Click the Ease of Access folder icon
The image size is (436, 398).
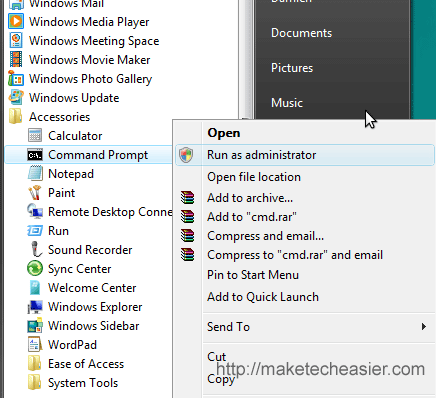35,364
